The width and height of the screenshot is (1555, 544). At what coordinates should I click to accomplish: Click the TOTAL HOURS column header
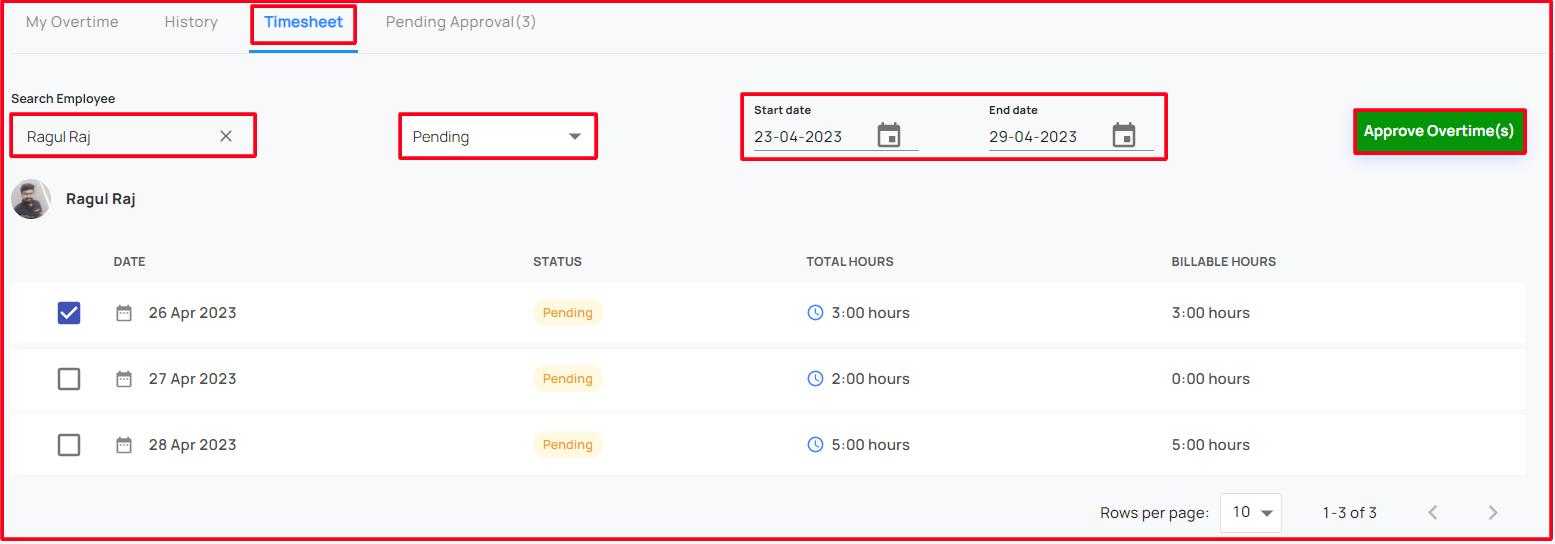click(850, 262)
